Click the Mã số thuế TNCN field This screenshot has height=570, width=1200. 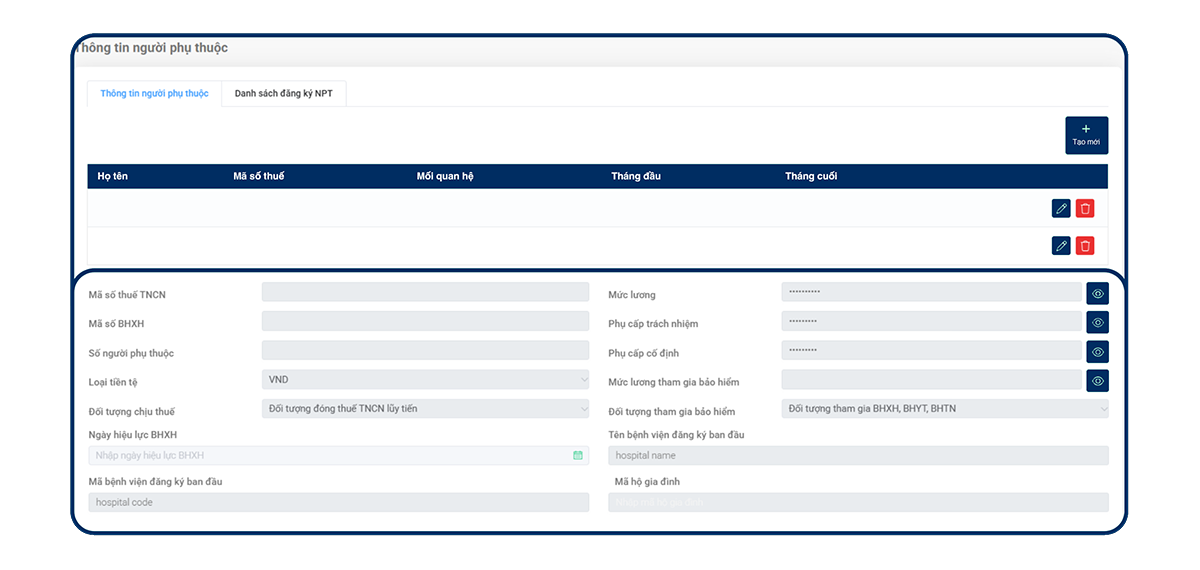tap(425, 292)
